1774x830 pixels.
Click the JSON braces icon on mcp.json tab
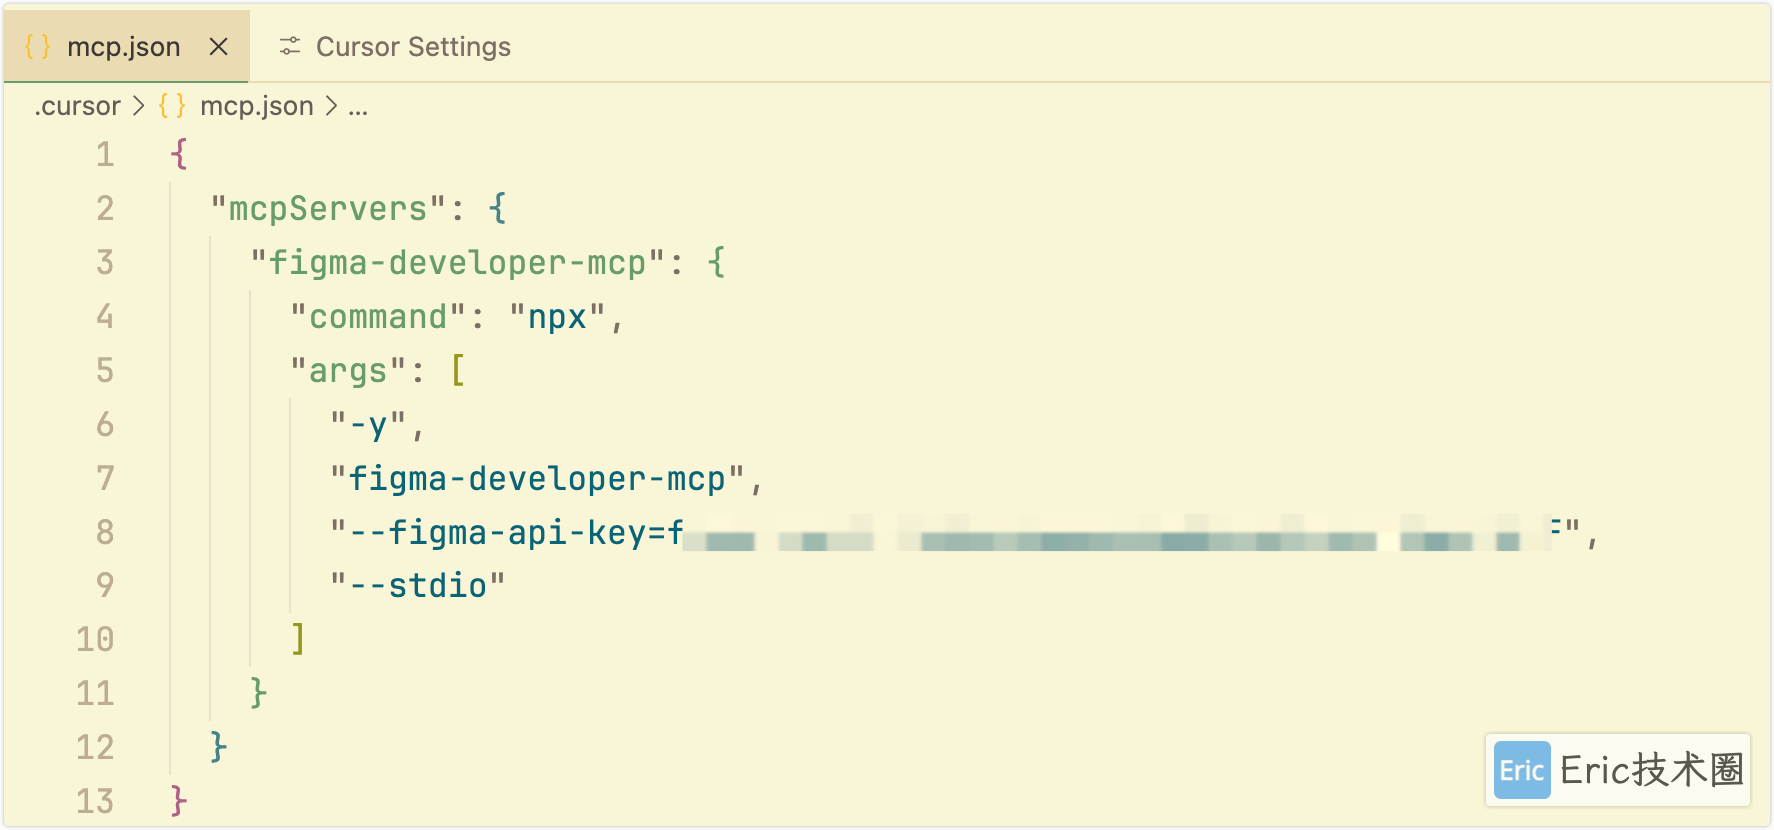(37, 46)
